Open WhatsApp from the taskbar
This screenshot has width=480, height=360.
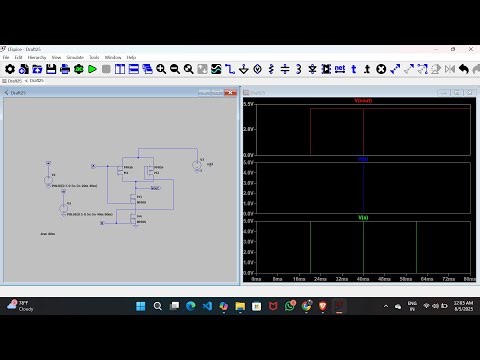290,306
